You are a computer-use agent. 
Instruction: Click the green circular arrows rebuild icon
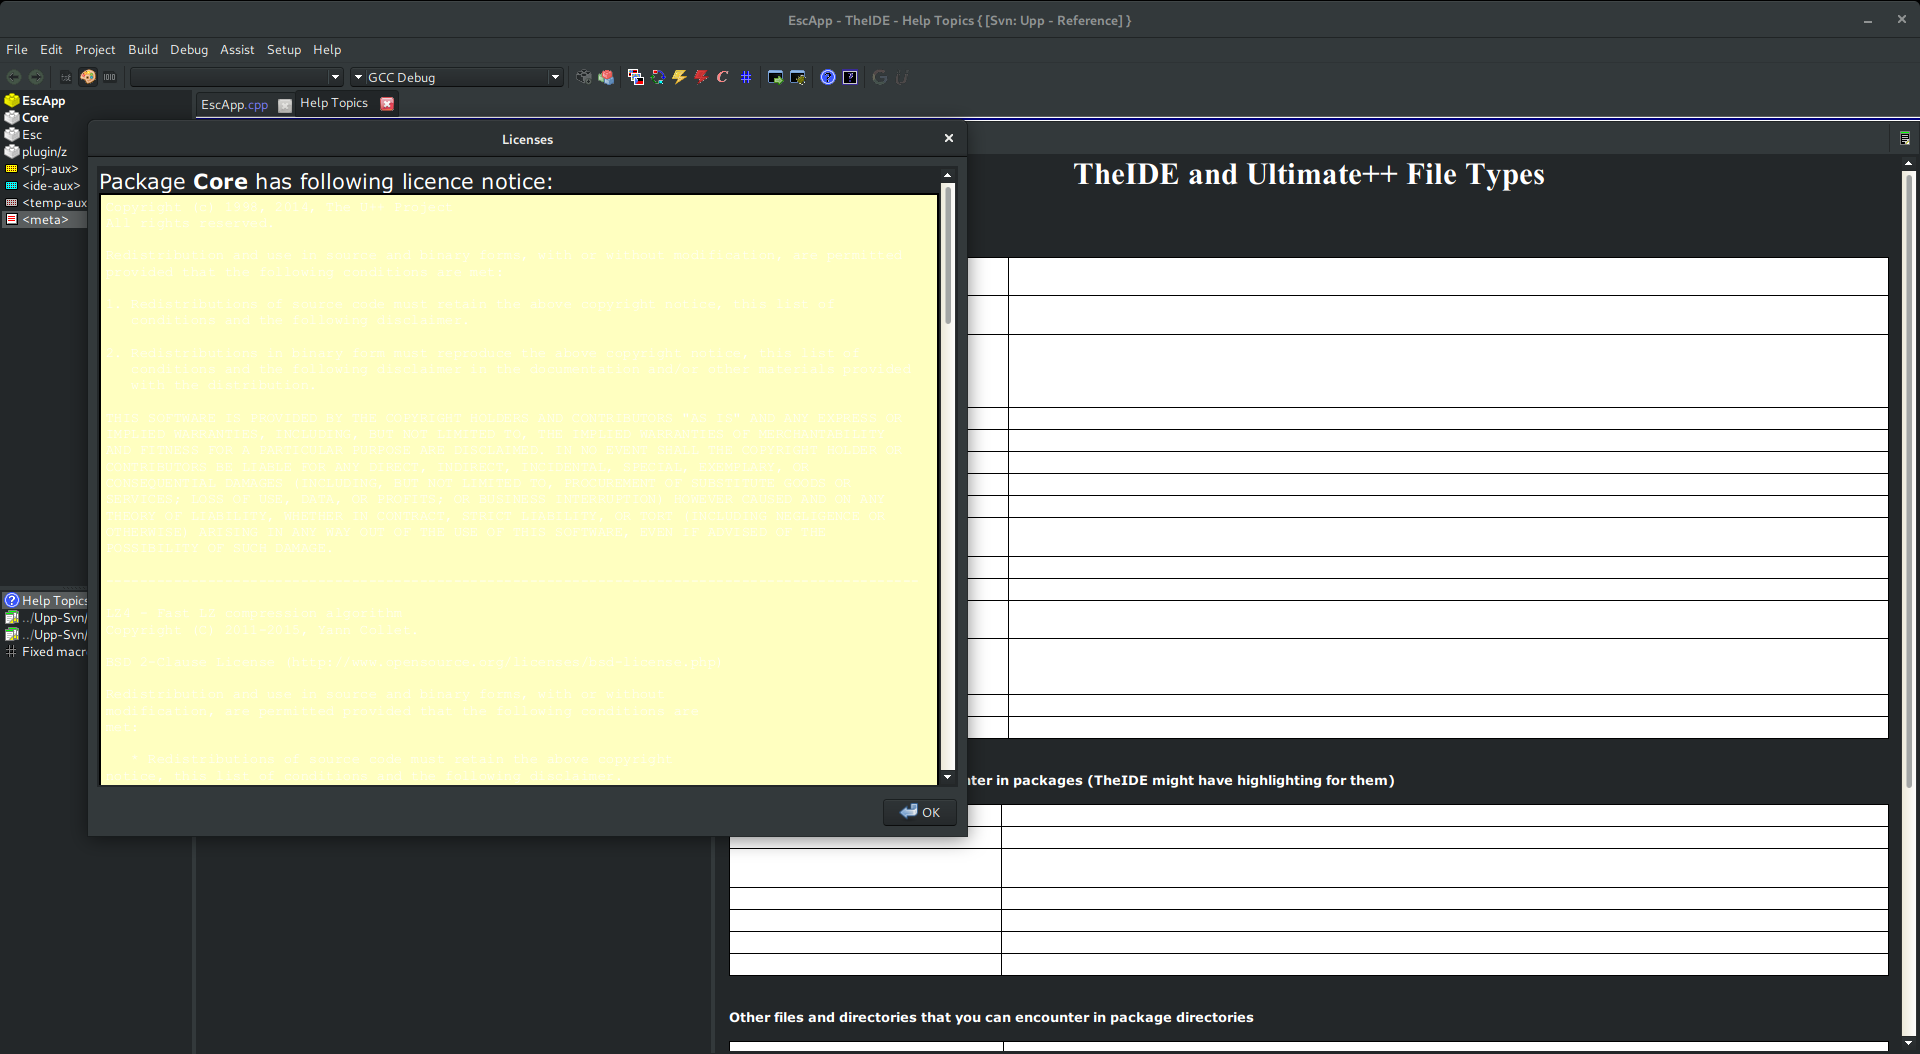(x=657, y=77)
